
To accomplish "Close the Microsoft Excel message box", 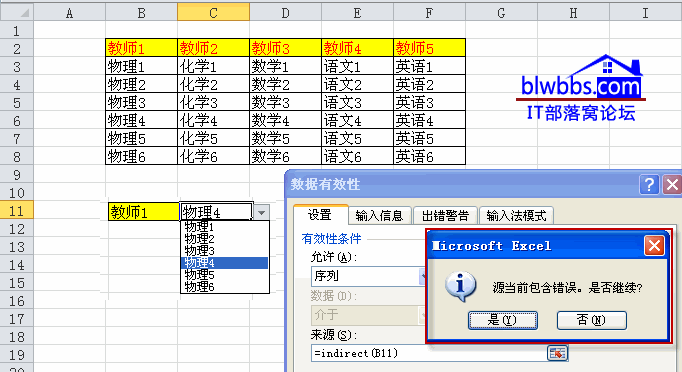I will click(655, 246).
